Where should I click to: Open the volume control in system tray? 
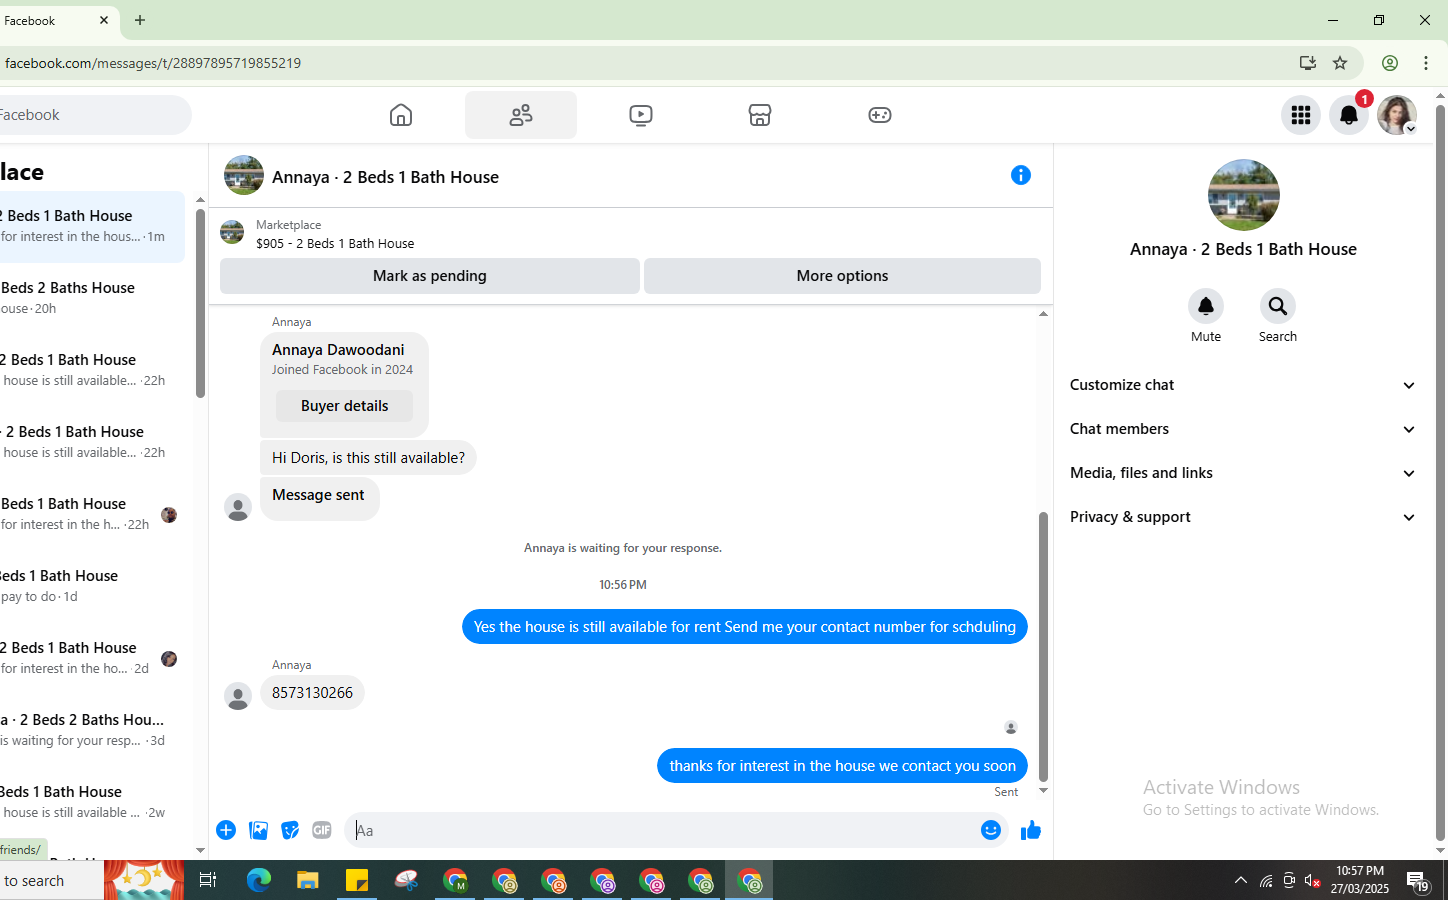[1313, 881]
